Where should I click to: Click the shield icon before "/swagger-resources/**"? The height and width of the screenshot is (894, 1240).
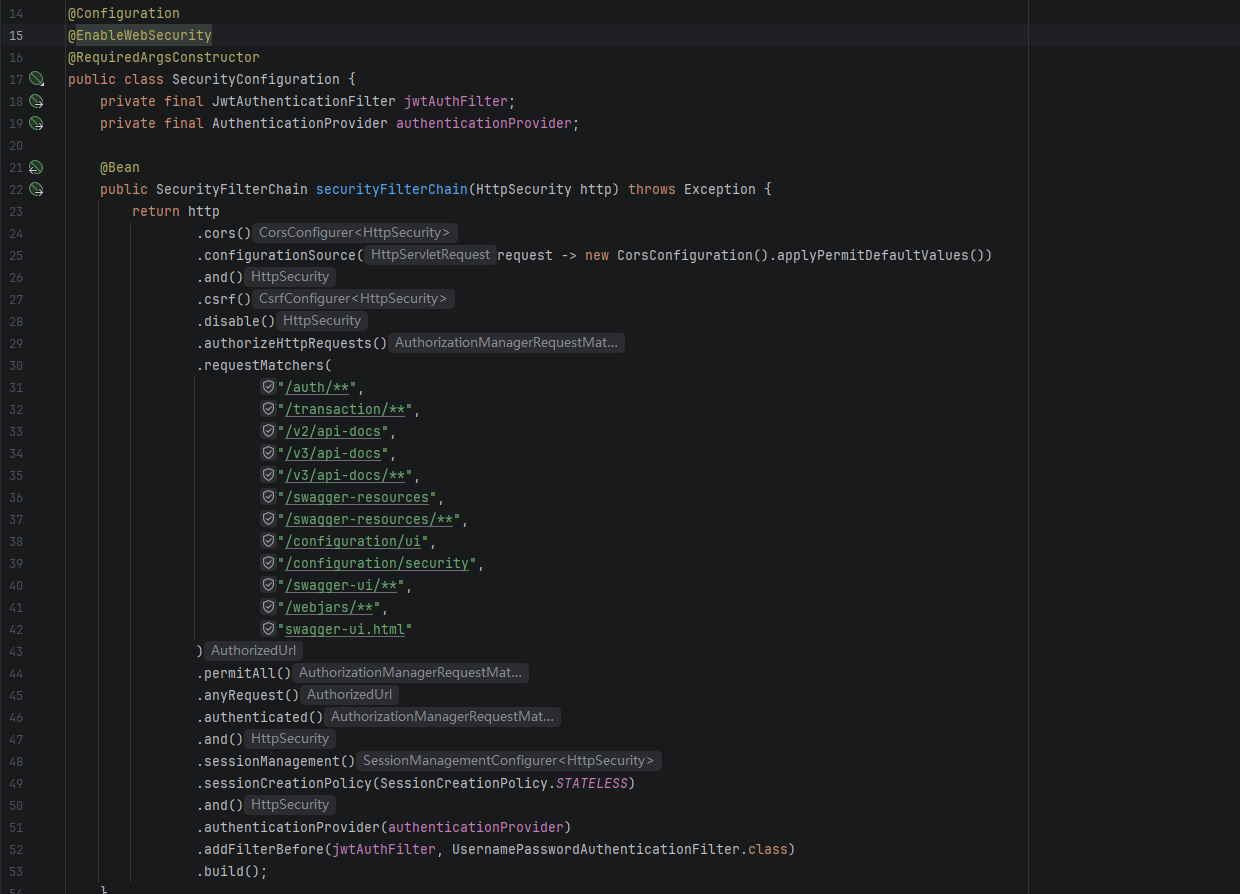coord(268,519)
